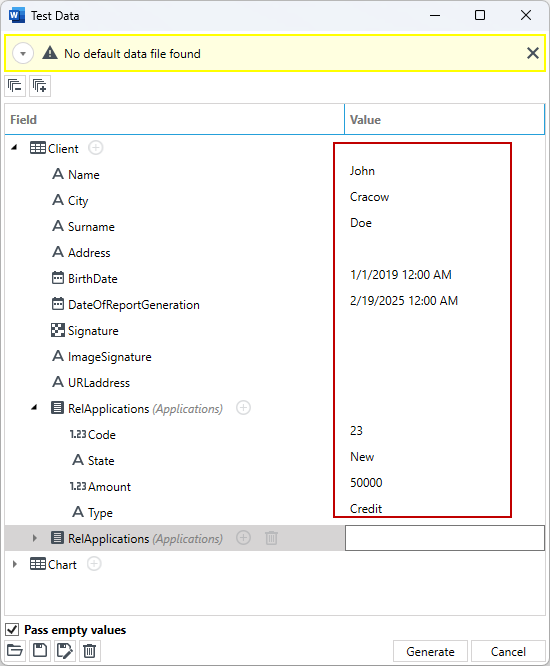The image size is (550, 666).
Task: Click the value 2/19/2025 12:00 AM
Action: [x=404, y=301]
